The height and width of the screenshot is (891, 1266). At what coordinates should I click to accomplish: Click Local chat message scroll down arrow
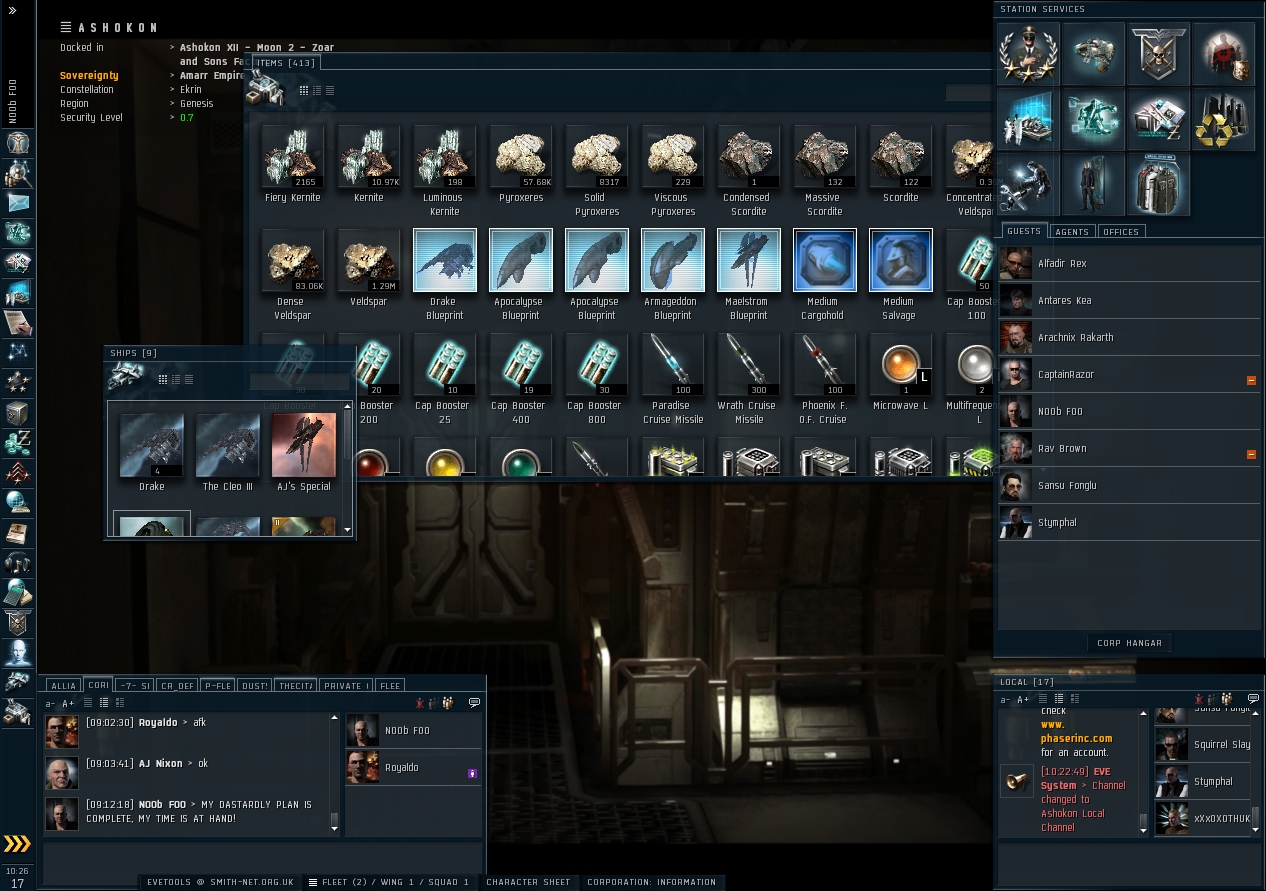click(x=1143, y=830)
